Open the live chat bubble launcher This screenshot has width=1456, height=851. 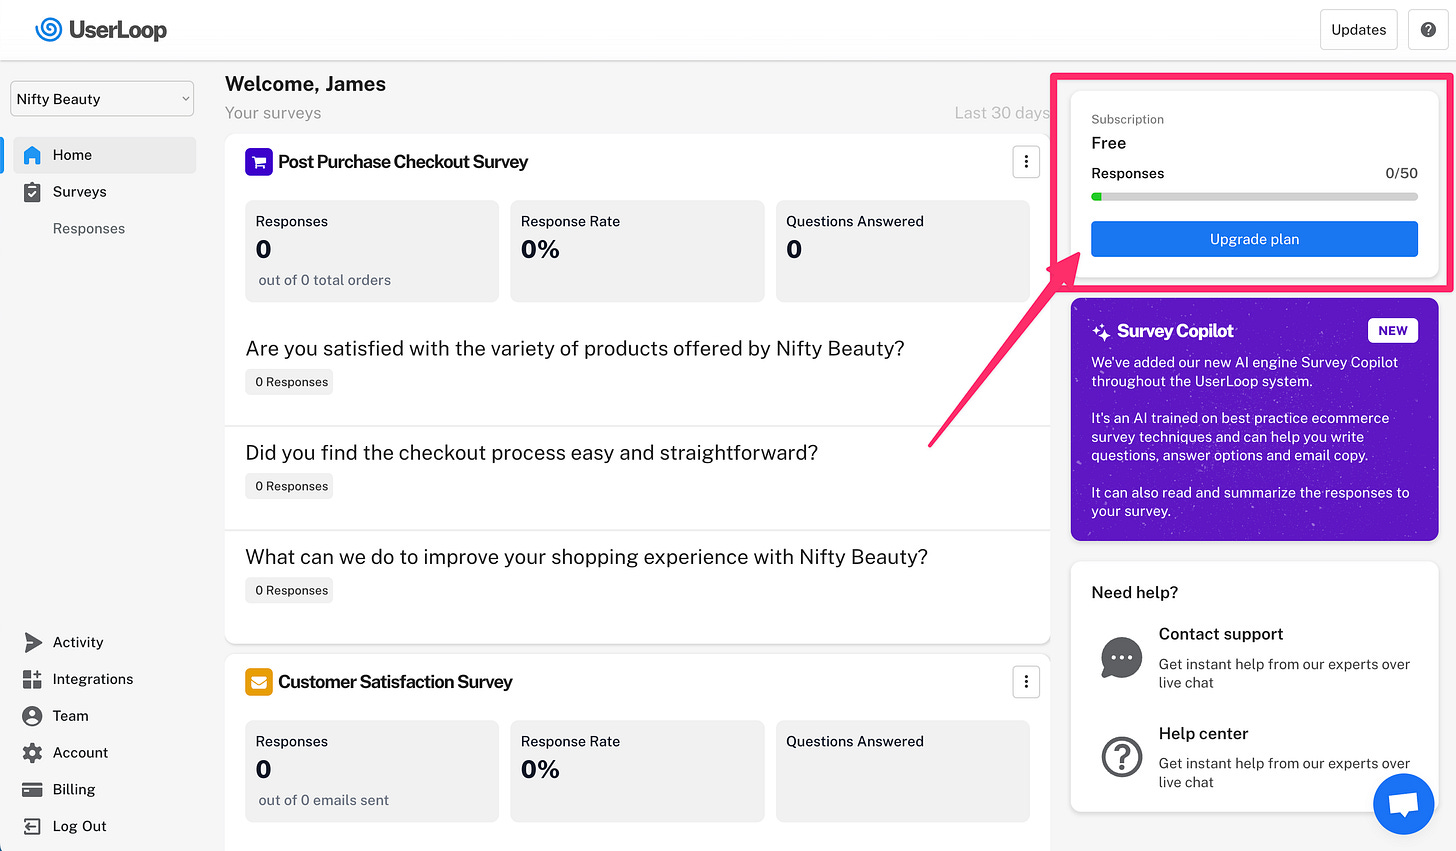[x=1404, y=804]
